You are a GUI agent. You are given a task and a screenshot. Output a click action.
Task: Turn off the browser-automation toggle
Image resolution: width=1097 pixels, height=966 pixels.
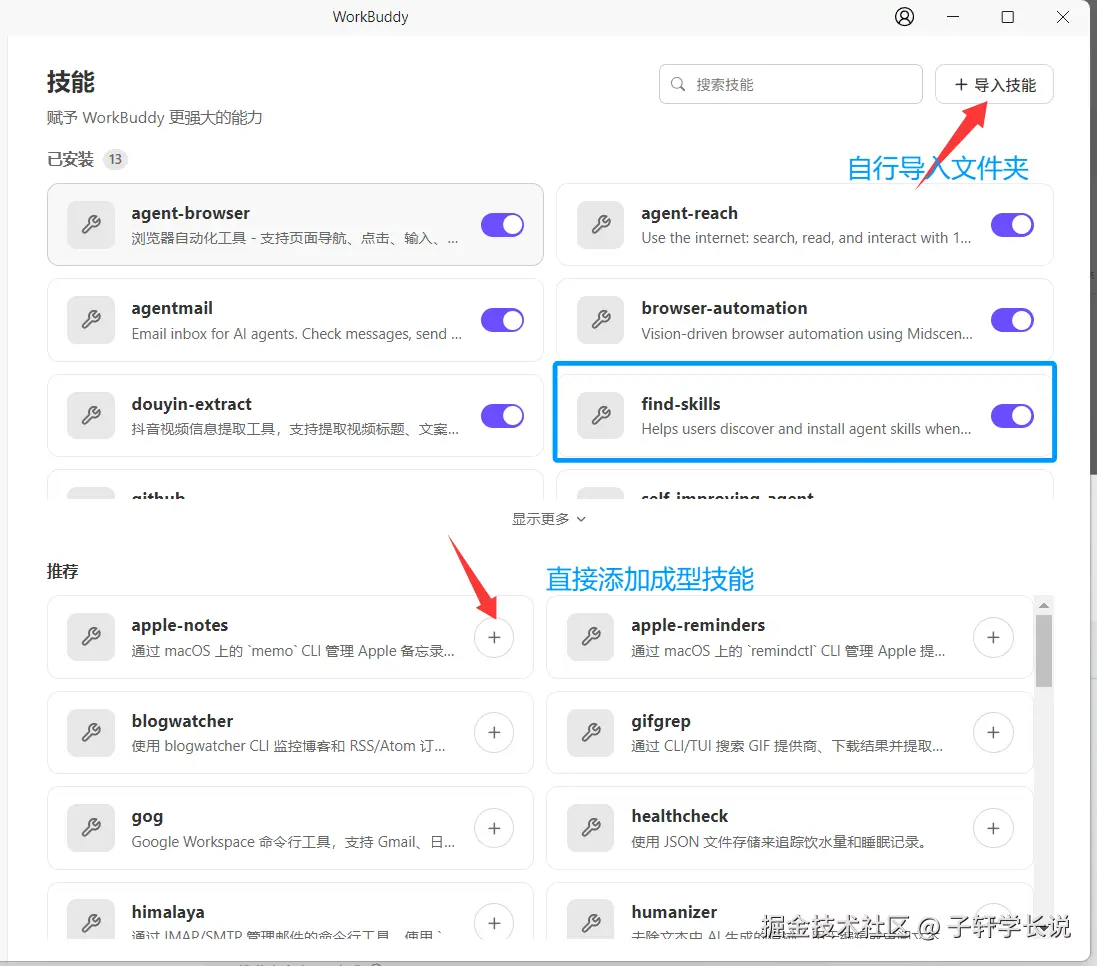click(x=1012, y=320)
